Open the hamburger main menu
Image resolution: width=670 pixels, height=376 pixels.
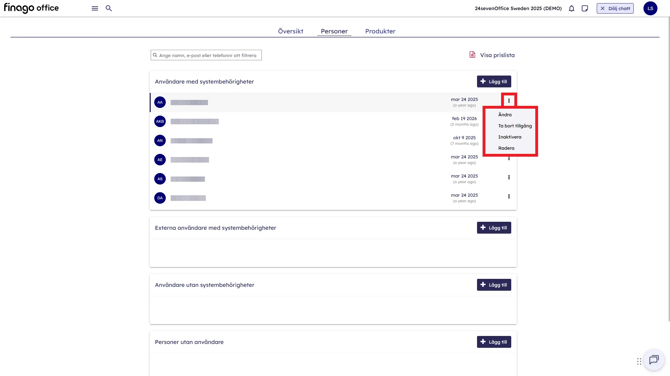95,9
